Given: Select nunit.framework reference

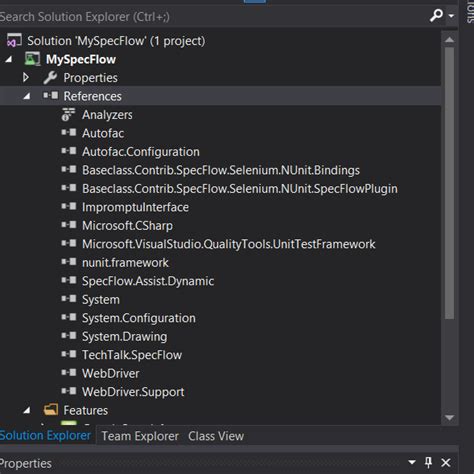Looking at the screenshot, I should [125, 263].
